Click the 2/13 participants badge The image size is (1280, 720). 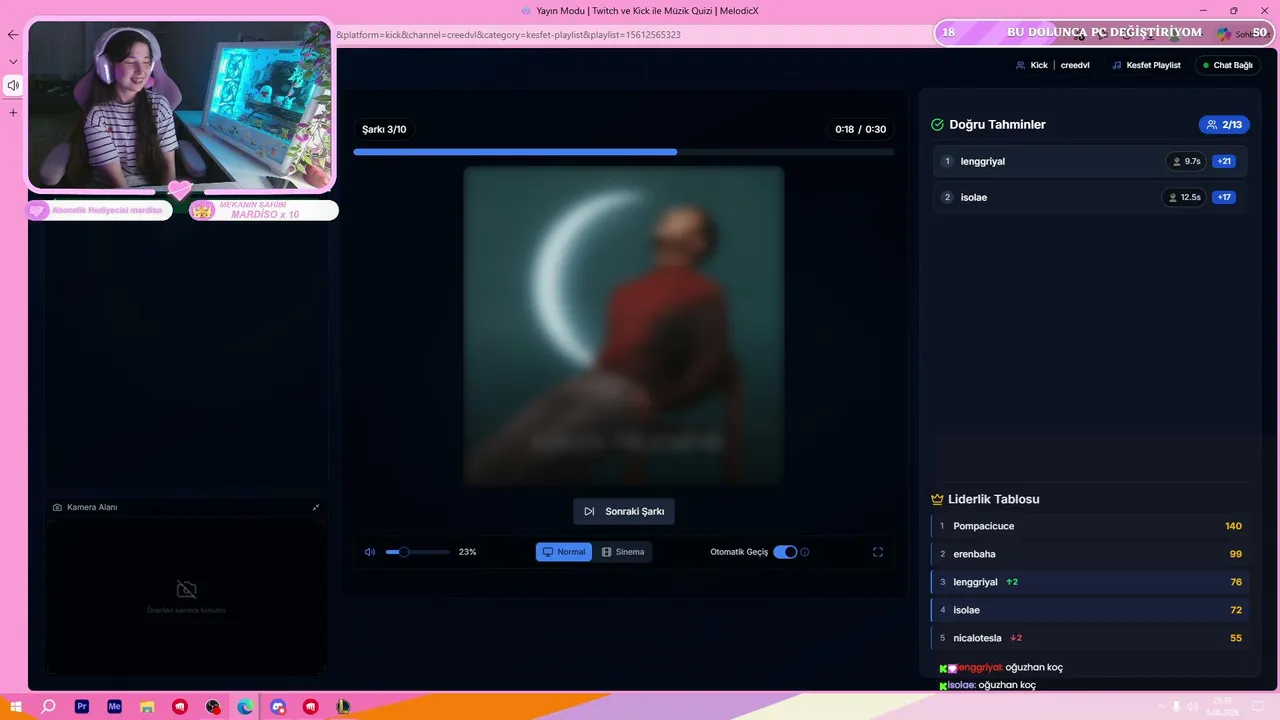[1224, 125]
